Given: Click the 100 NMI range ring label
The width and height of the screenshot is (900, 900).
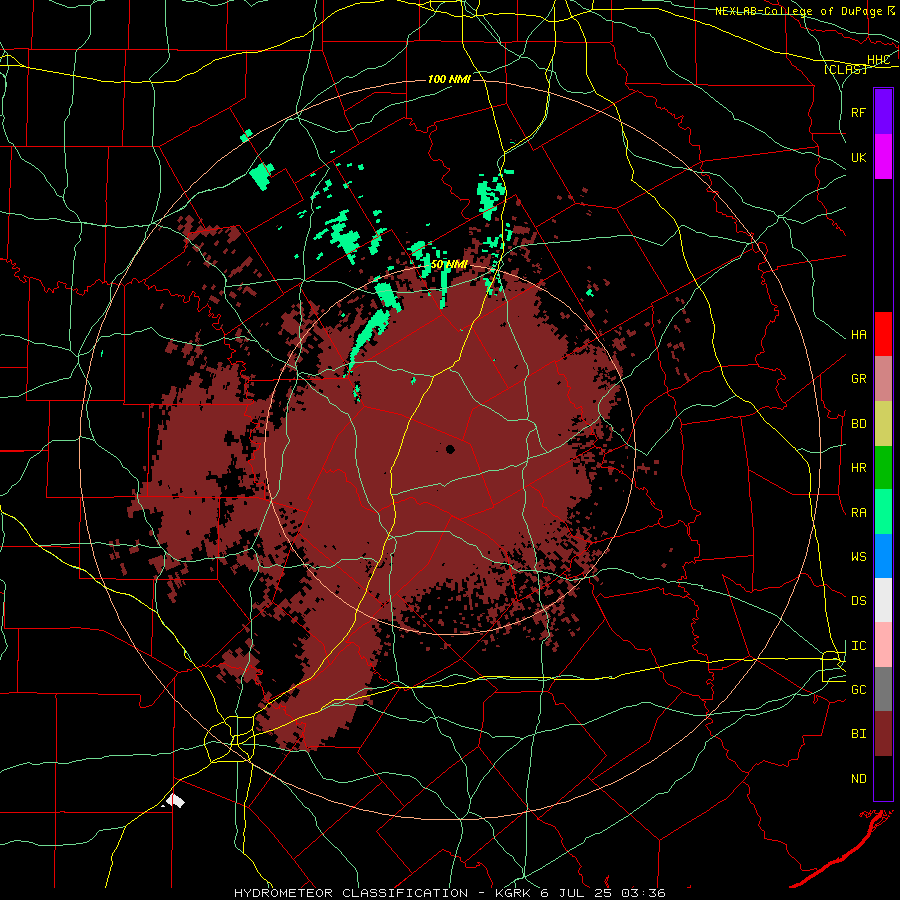Looking at the screenshot, I should (x=449, y=79).
